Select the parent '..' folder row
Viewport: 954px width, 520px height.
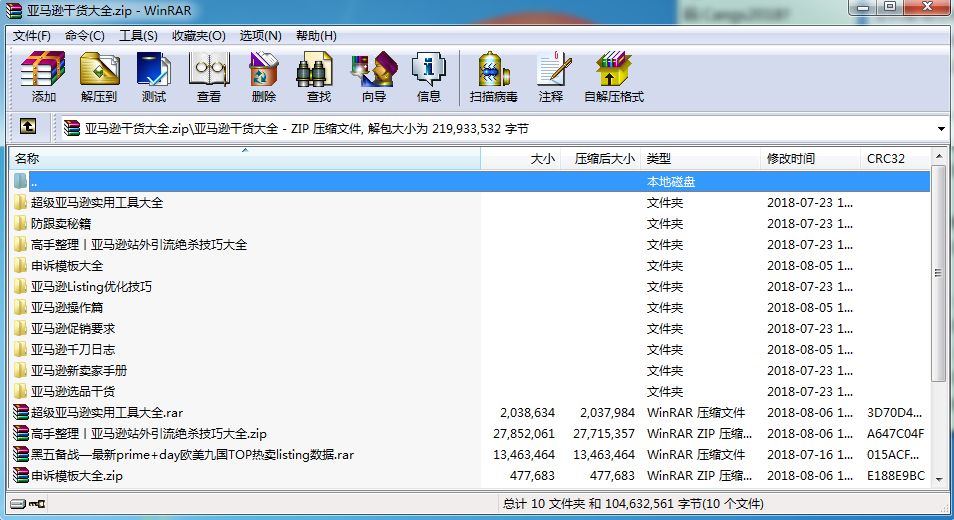[x=471, y=181]
